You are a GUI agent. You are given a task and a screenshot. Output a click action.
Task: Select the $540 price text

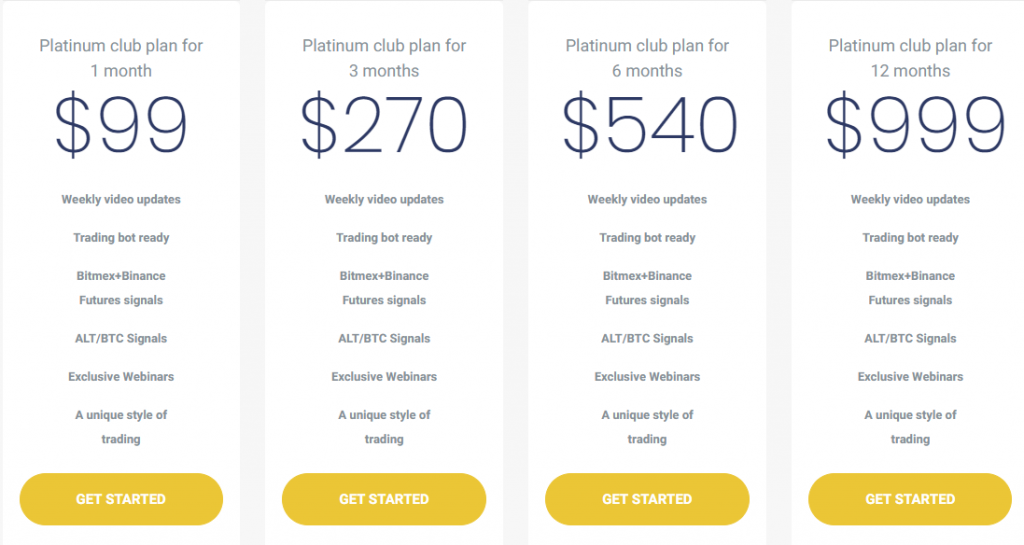(x=647, y=125)
